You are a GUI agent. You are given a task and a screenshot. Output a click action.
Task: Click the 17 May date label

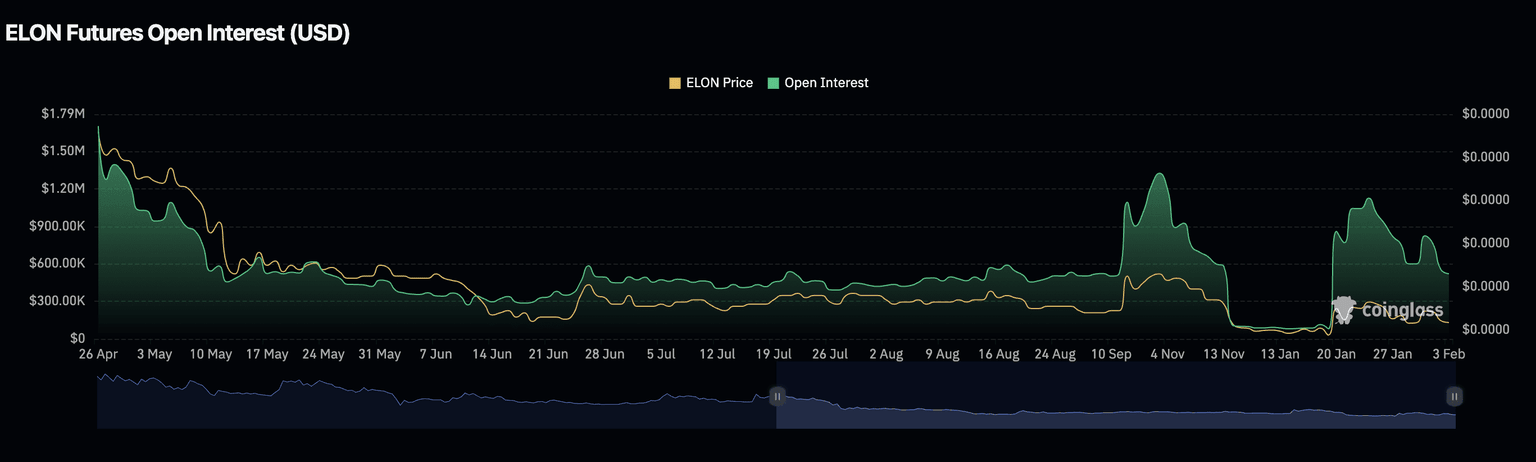pyautogui.click(x=267, y=354)
